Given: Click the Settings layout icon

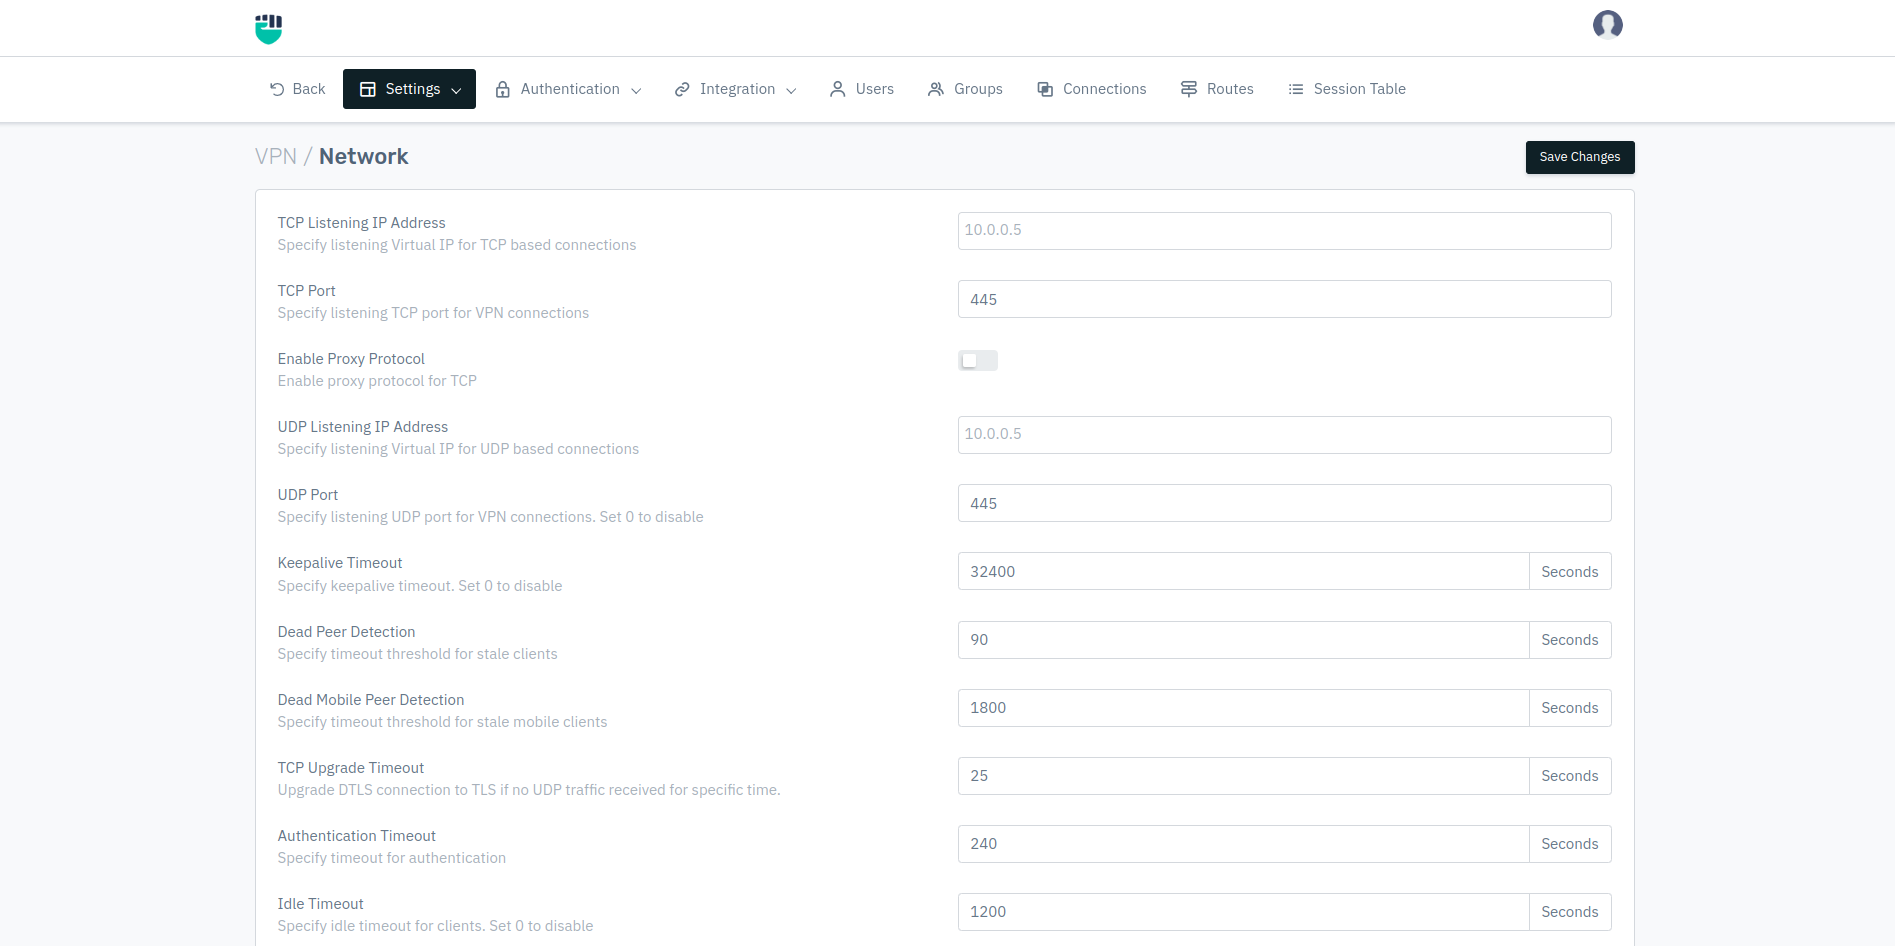Looking at the screenshot, I should coord(368,89).
